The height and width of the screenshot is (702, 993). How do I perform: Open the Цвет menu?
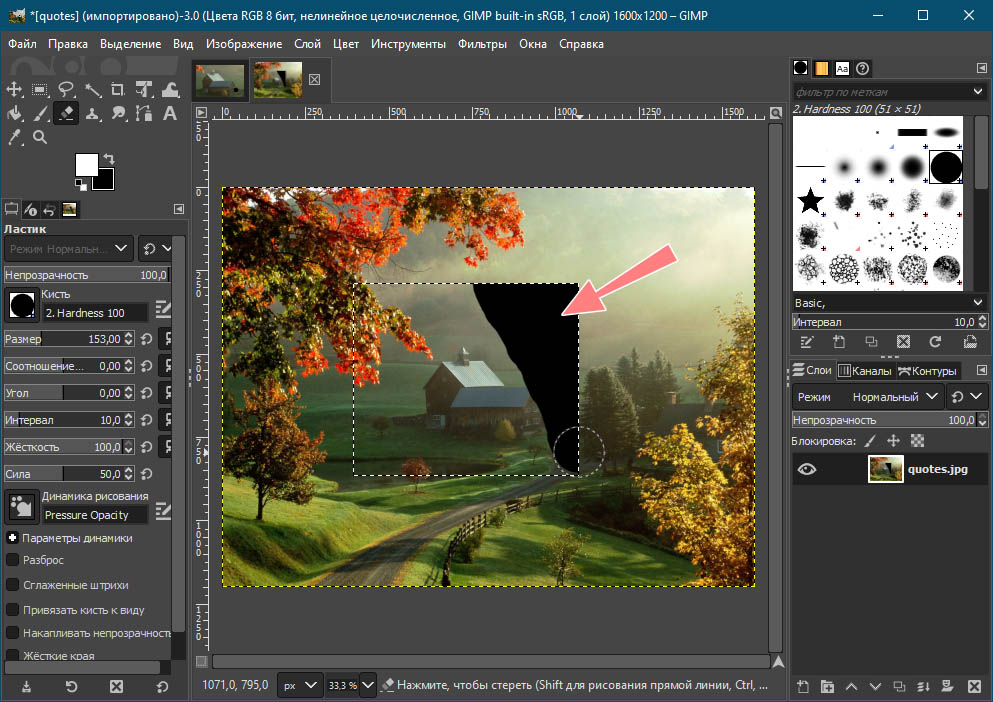tap(346, 44)
